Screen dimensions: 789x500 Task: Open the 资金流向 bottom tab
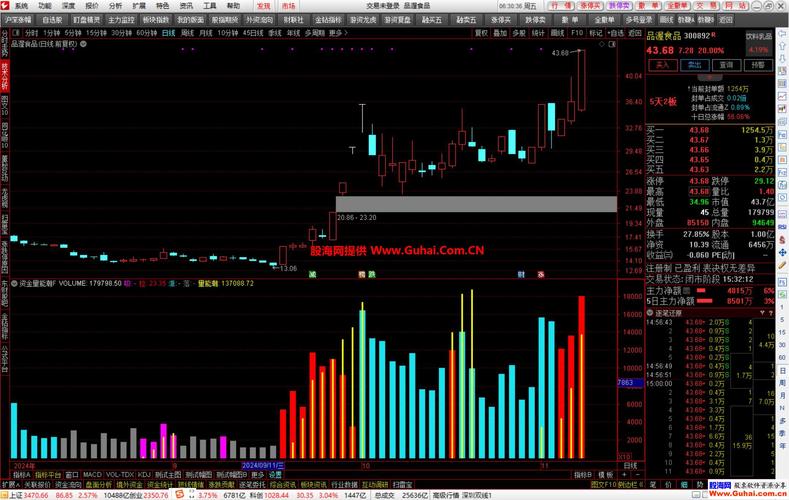(x=69, y=484)
